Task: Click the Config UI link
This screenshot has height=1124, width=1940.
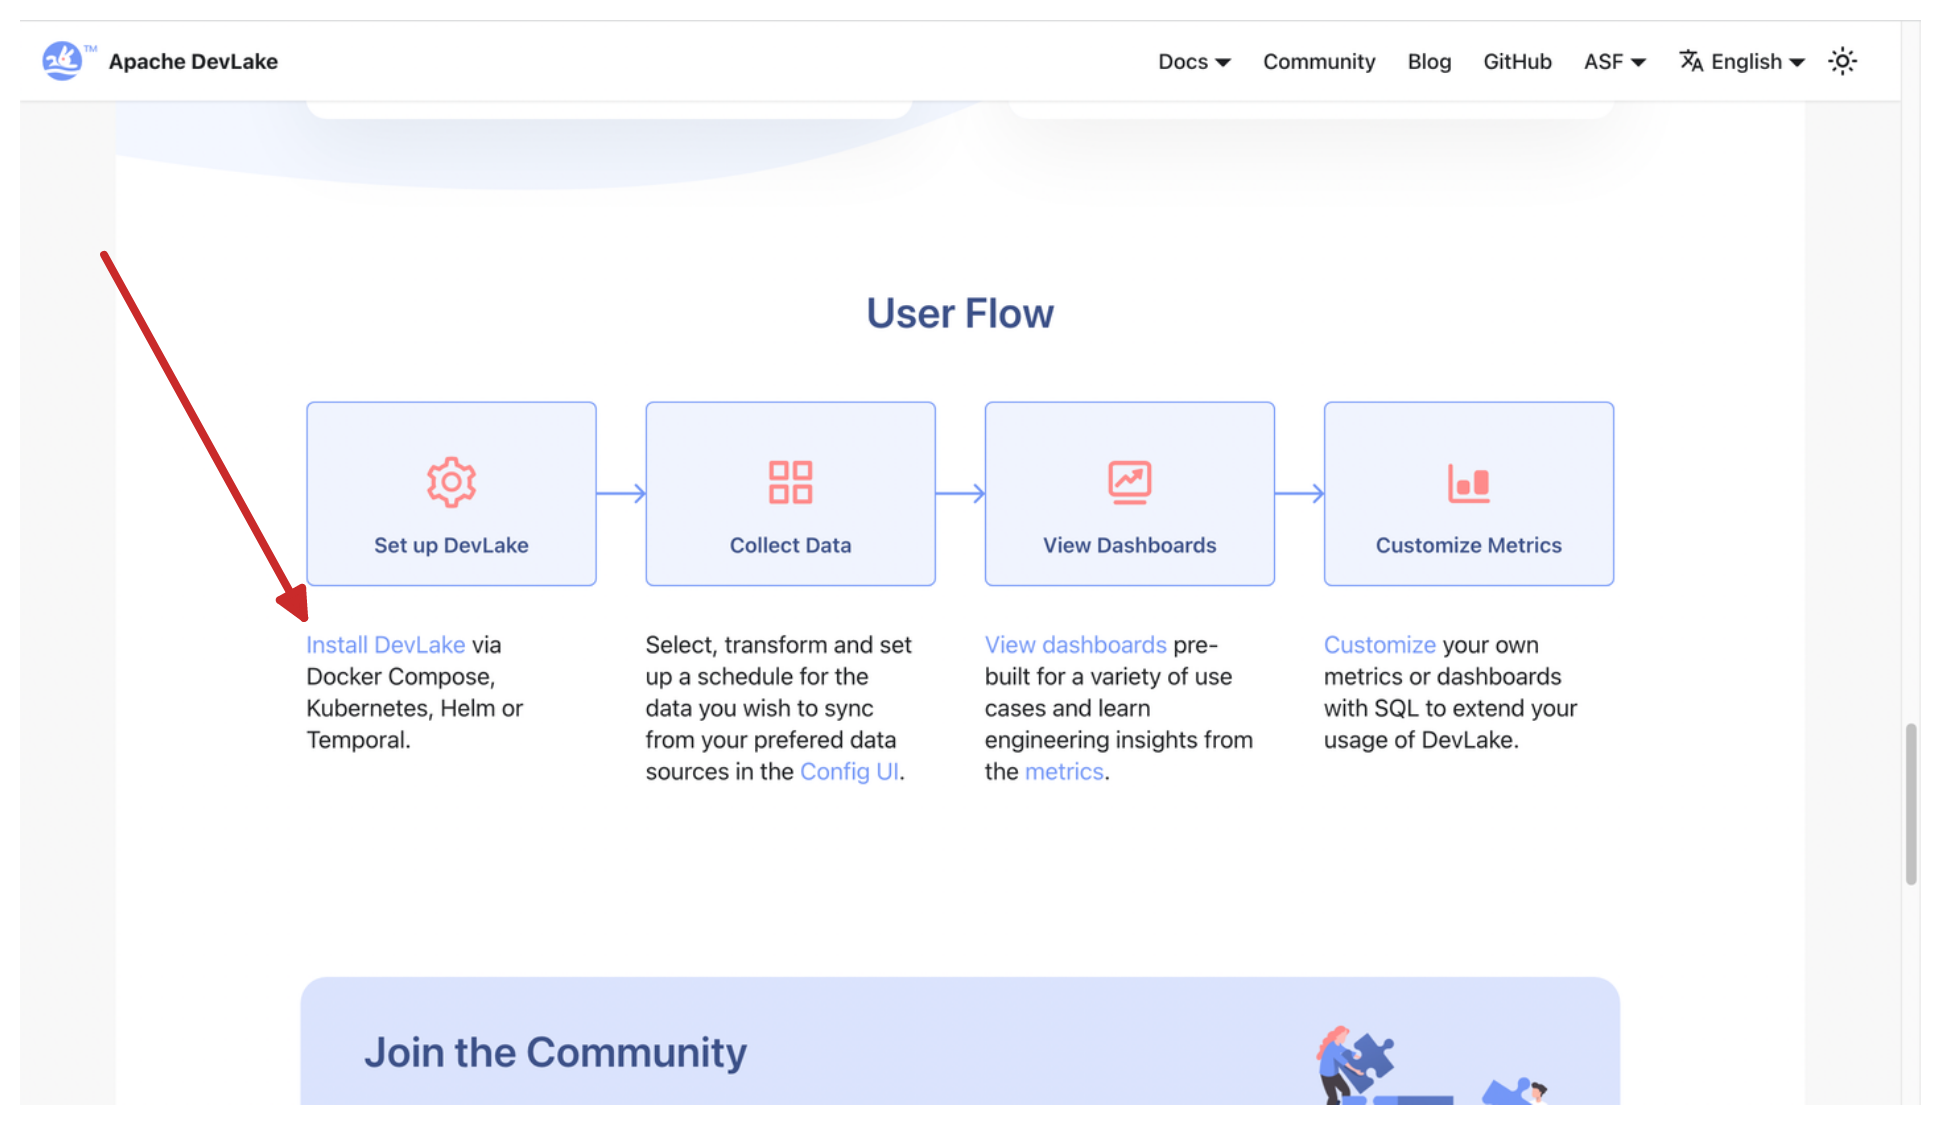Action: pos(849,772)
